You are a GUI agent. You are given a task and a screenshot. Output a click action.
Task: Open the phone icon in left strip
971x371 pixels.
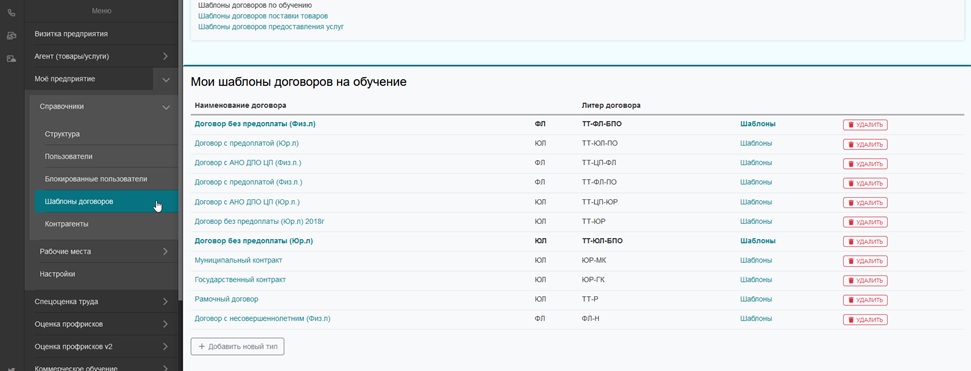coord(11,12)
